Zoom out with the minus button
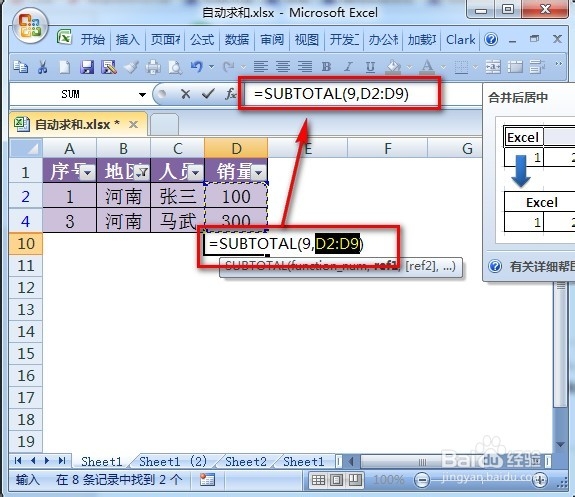This screenshot has height=497, width=575. pos(422,480)
